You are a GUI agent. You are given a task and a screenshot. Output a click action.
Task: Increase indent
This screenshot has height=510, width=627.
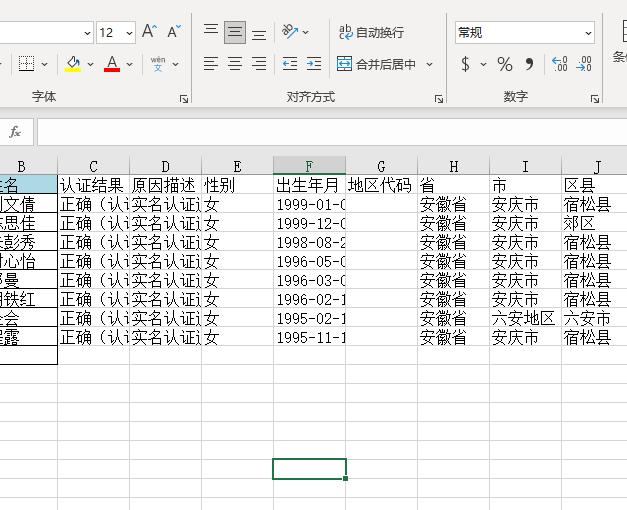[x=314, y=64]
